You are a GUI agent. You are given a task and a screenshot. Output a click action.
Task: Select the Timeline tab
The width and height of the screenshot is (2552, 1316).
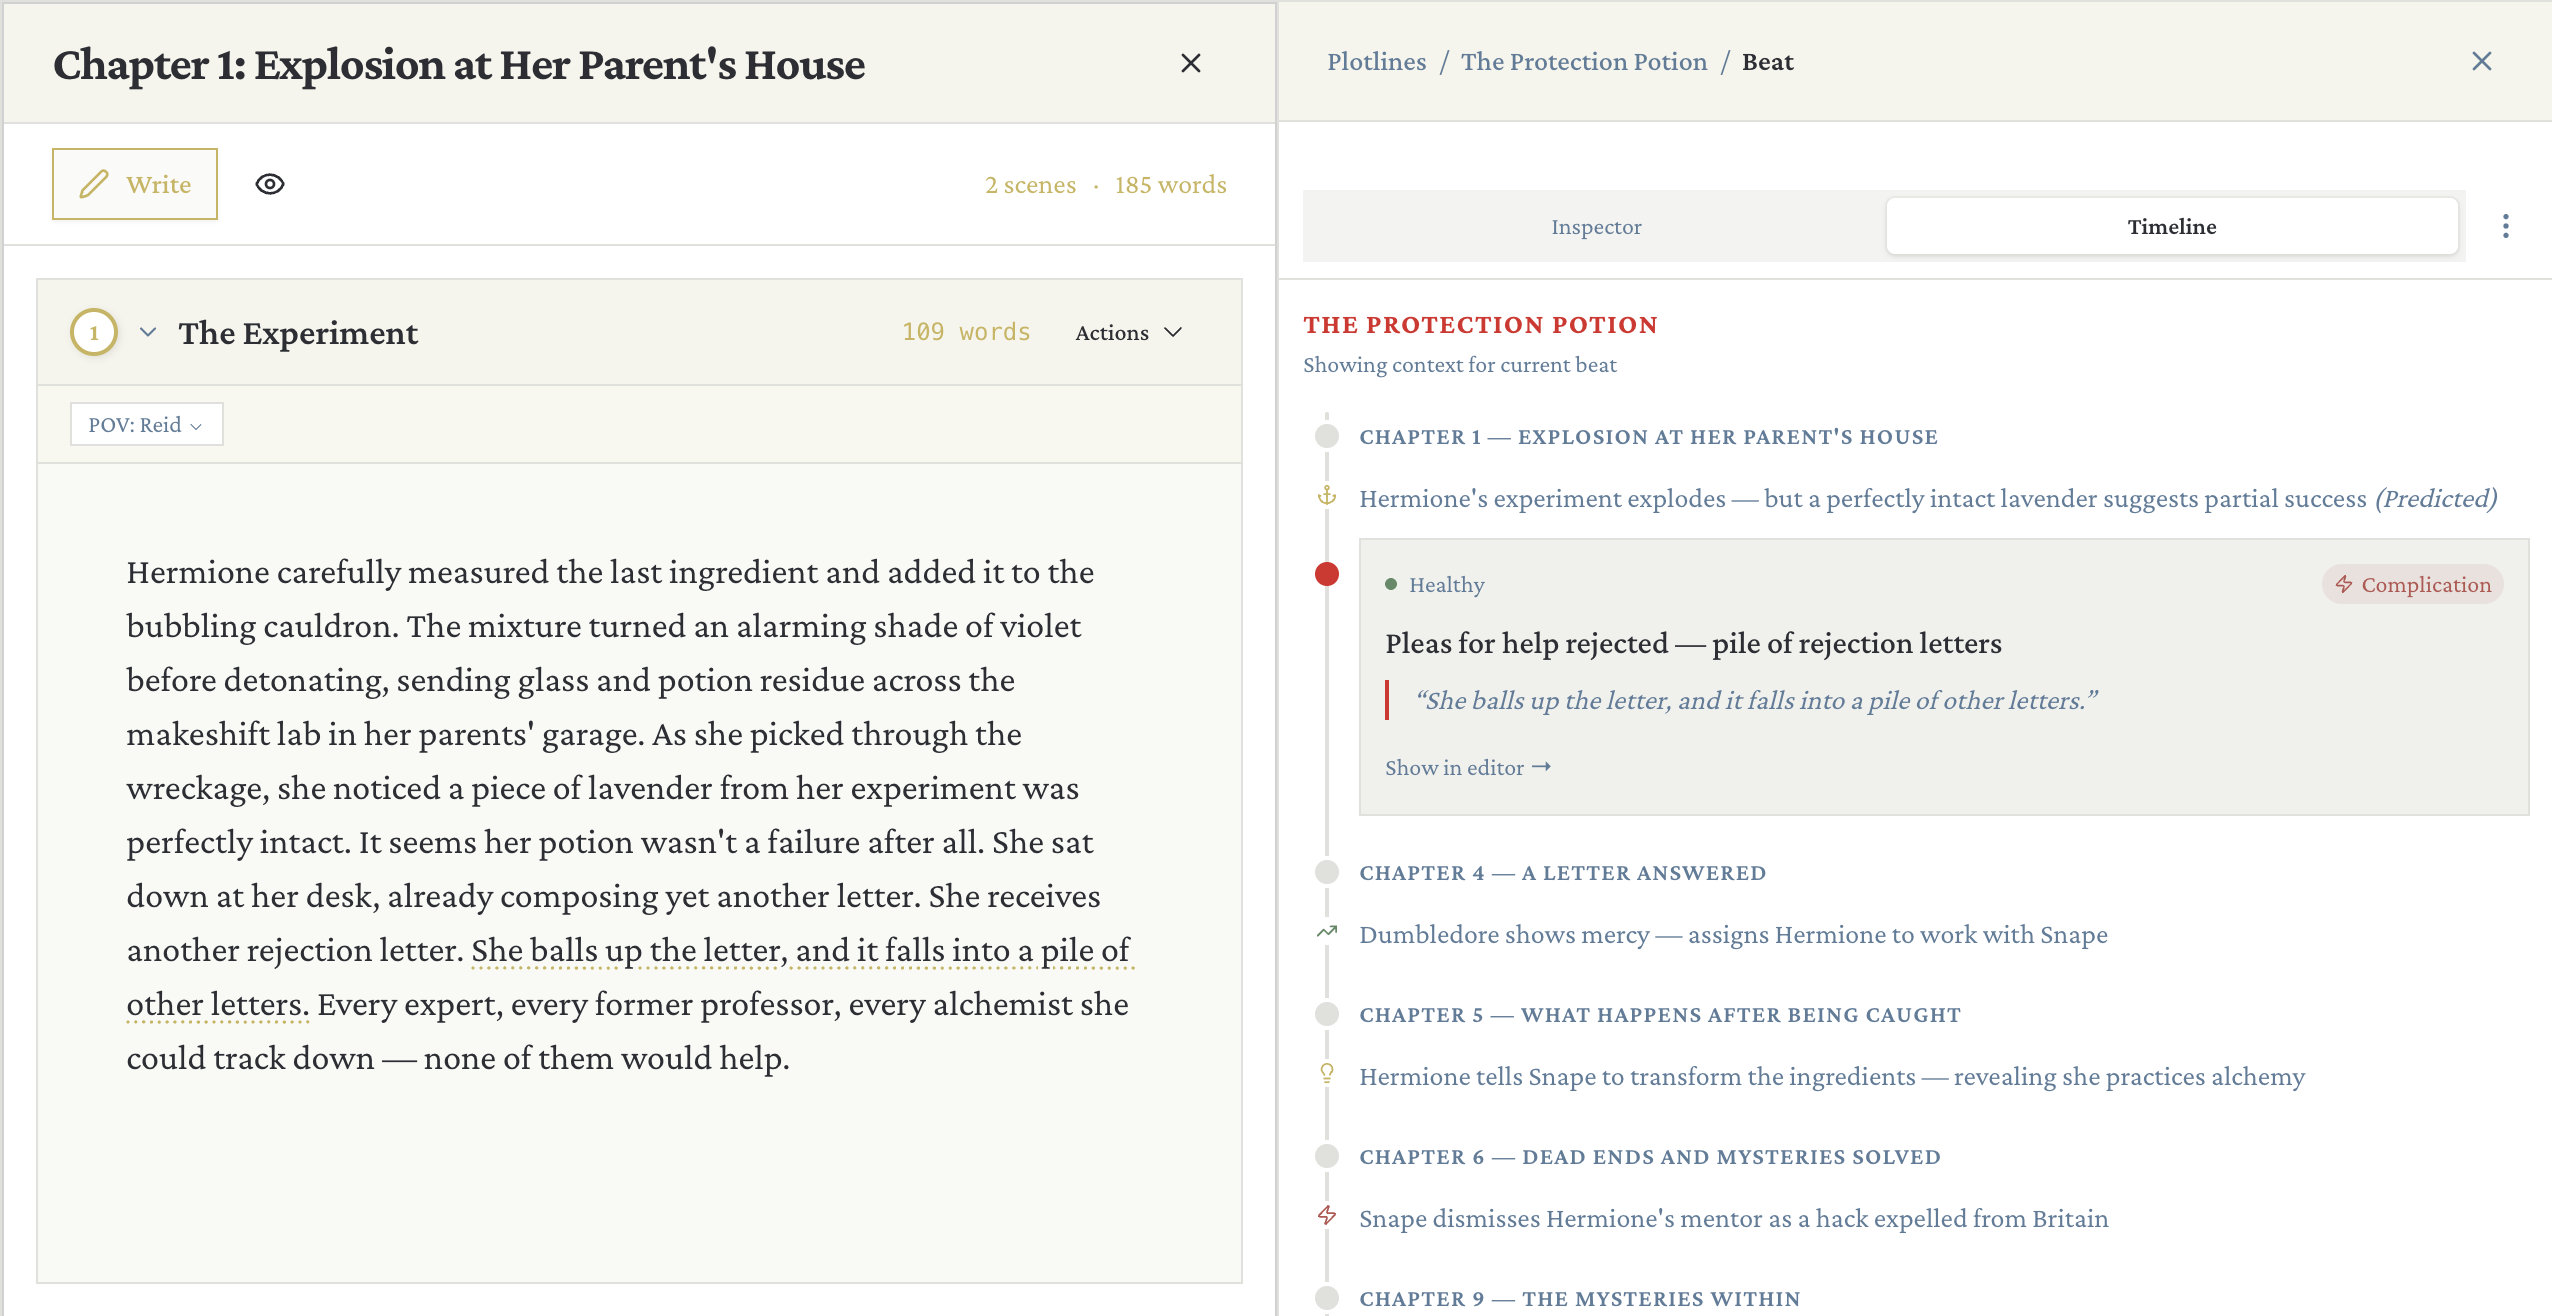click(x=2172, y=226)
